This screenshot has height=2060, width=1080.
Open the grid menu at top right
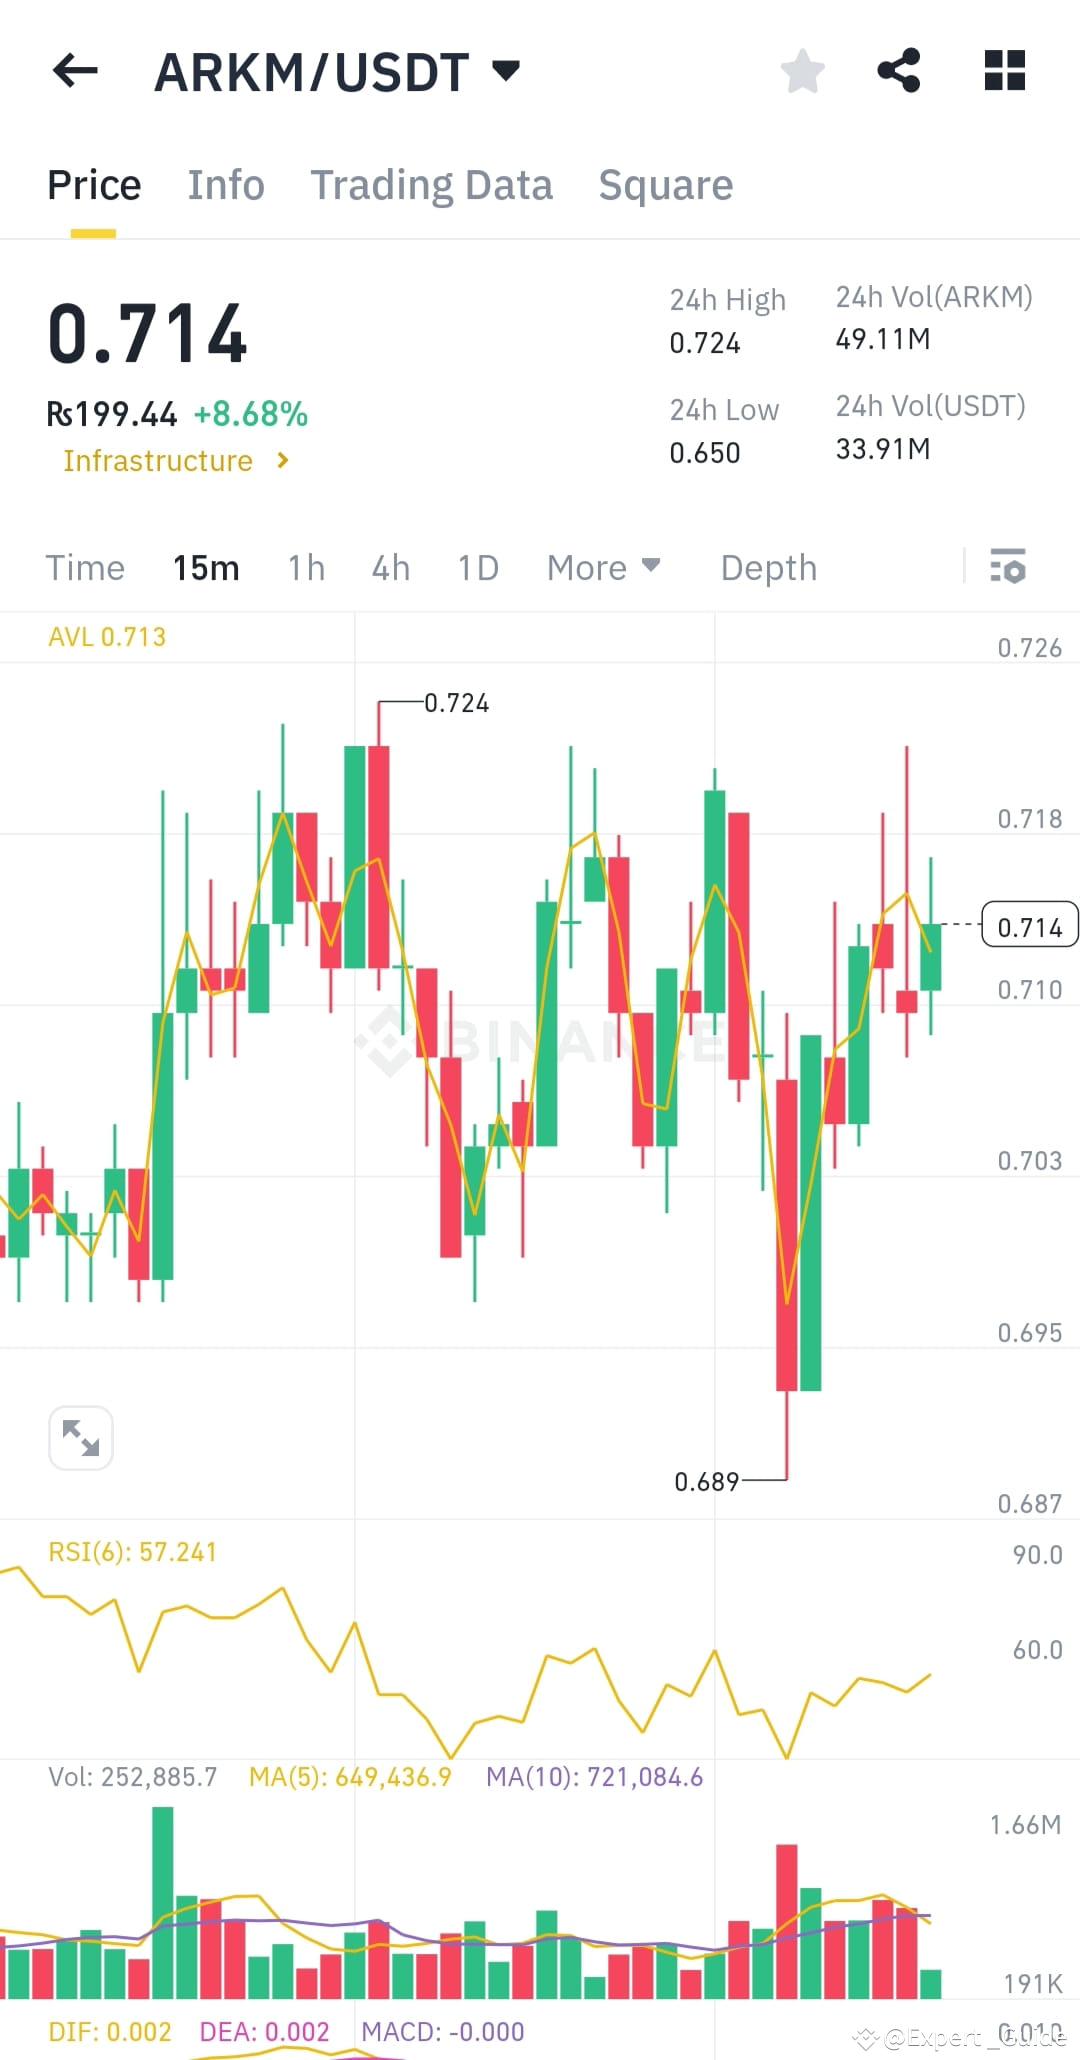tap(1003, 70)
